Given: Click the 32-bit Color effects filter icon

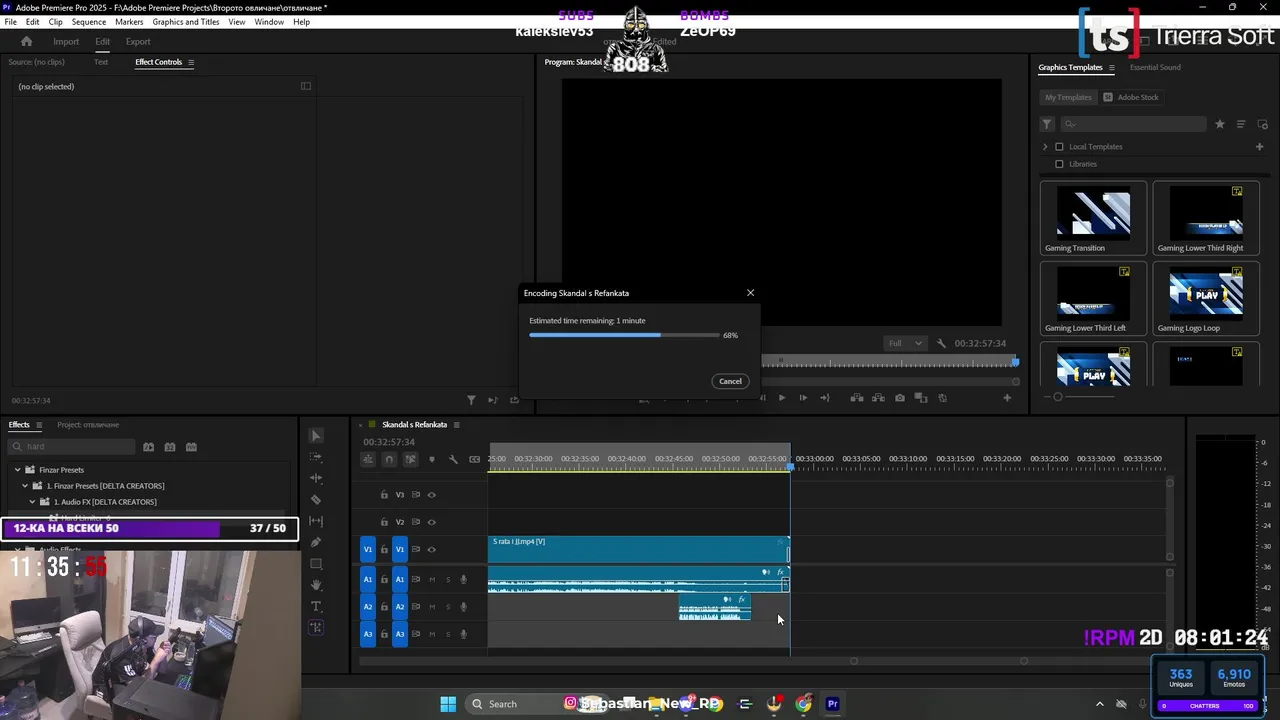Looking at the screenshot, I should coord(170,447).
